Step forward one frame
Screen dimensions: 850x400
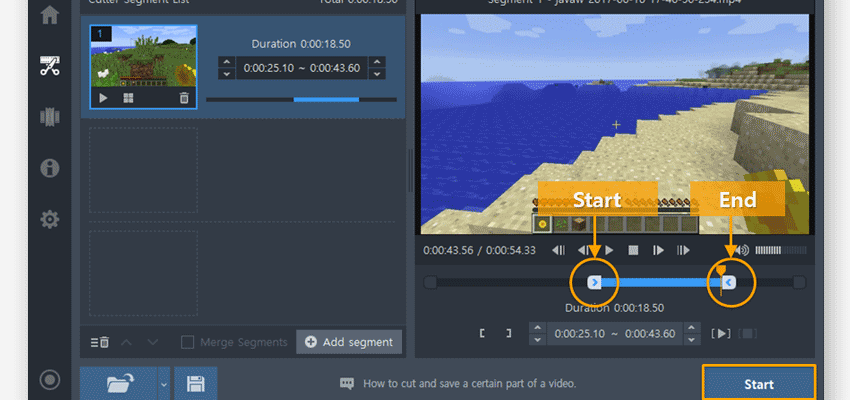(658, 250)
